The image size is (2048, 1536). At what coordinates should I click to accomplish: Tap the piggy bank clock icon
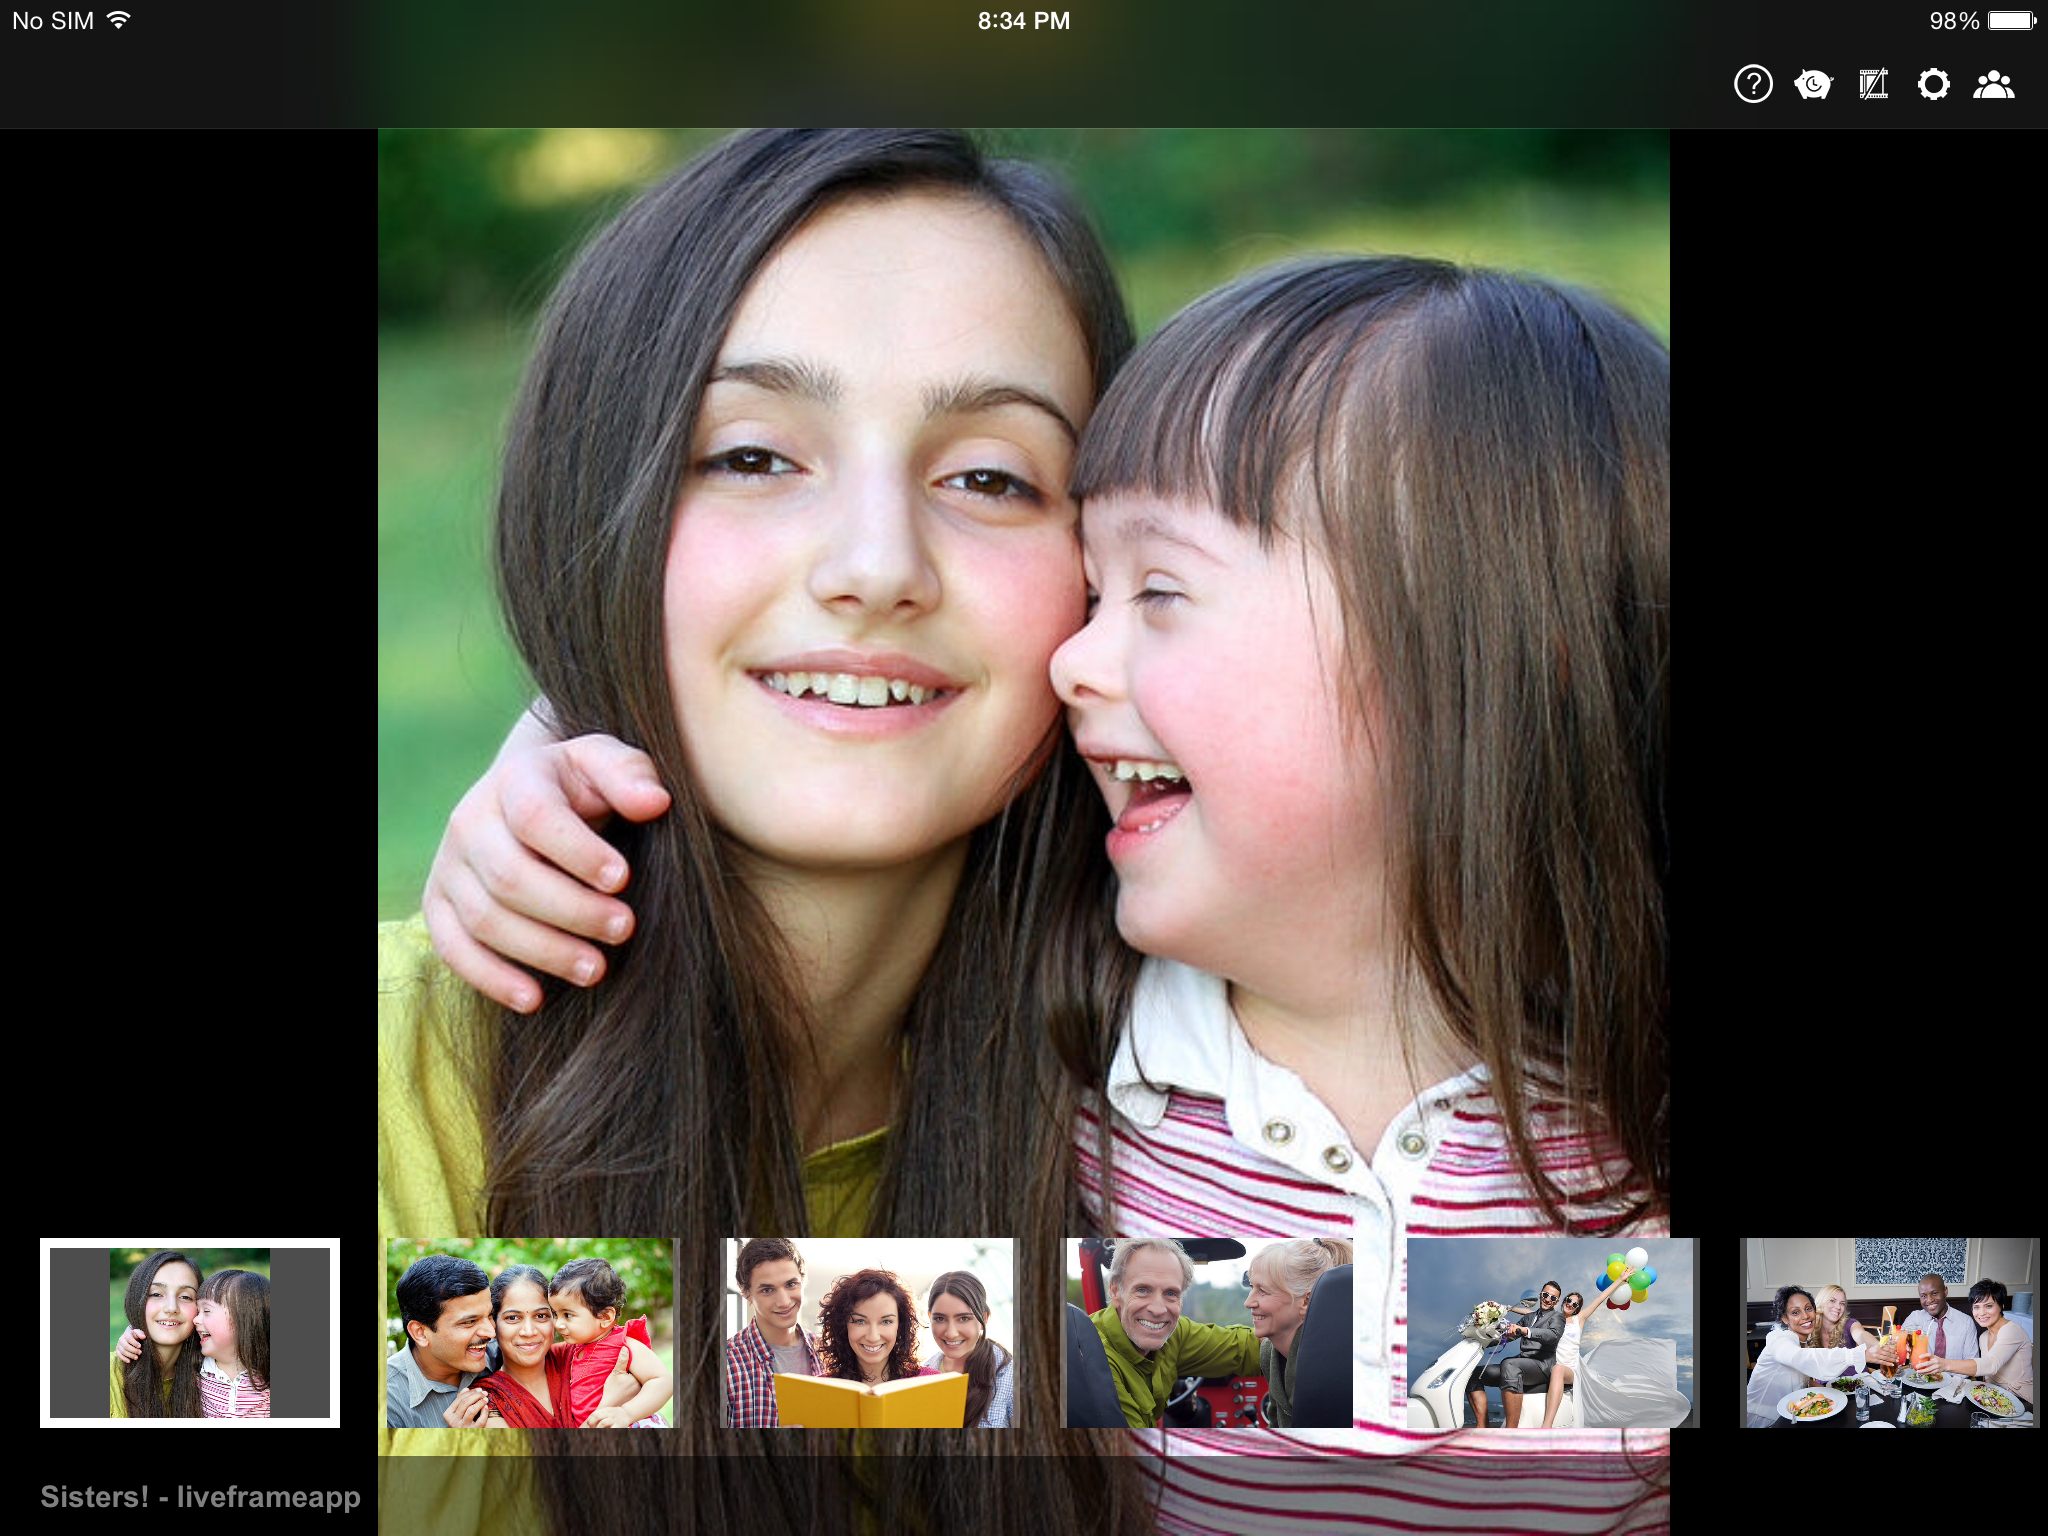(x=1813, y=84)
